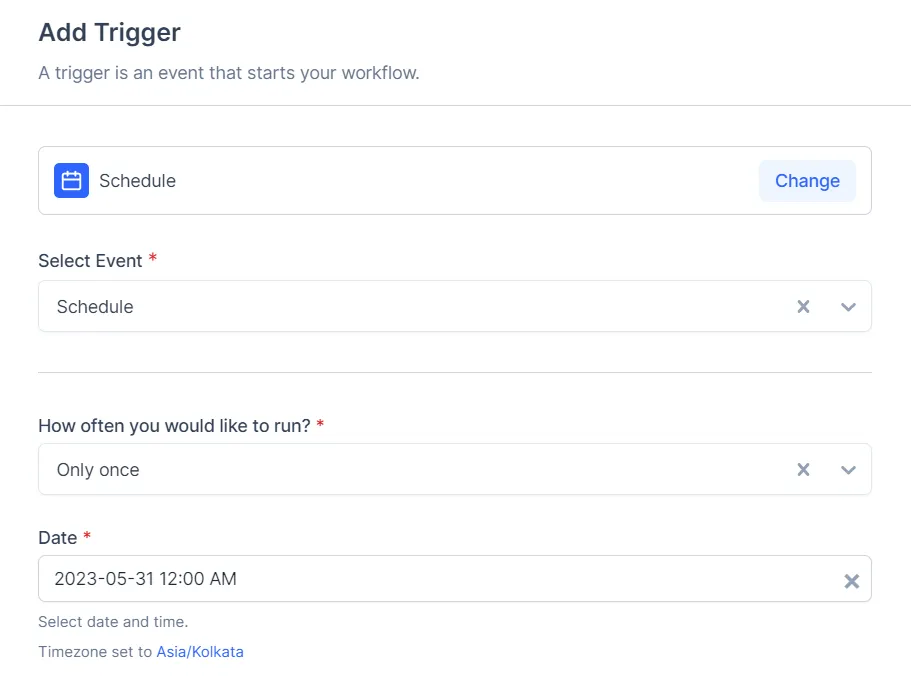Viewport: 911px width, 679px height.
Task: Click the 'Select date and time.' hint
Action: click(x=113, y=622)
